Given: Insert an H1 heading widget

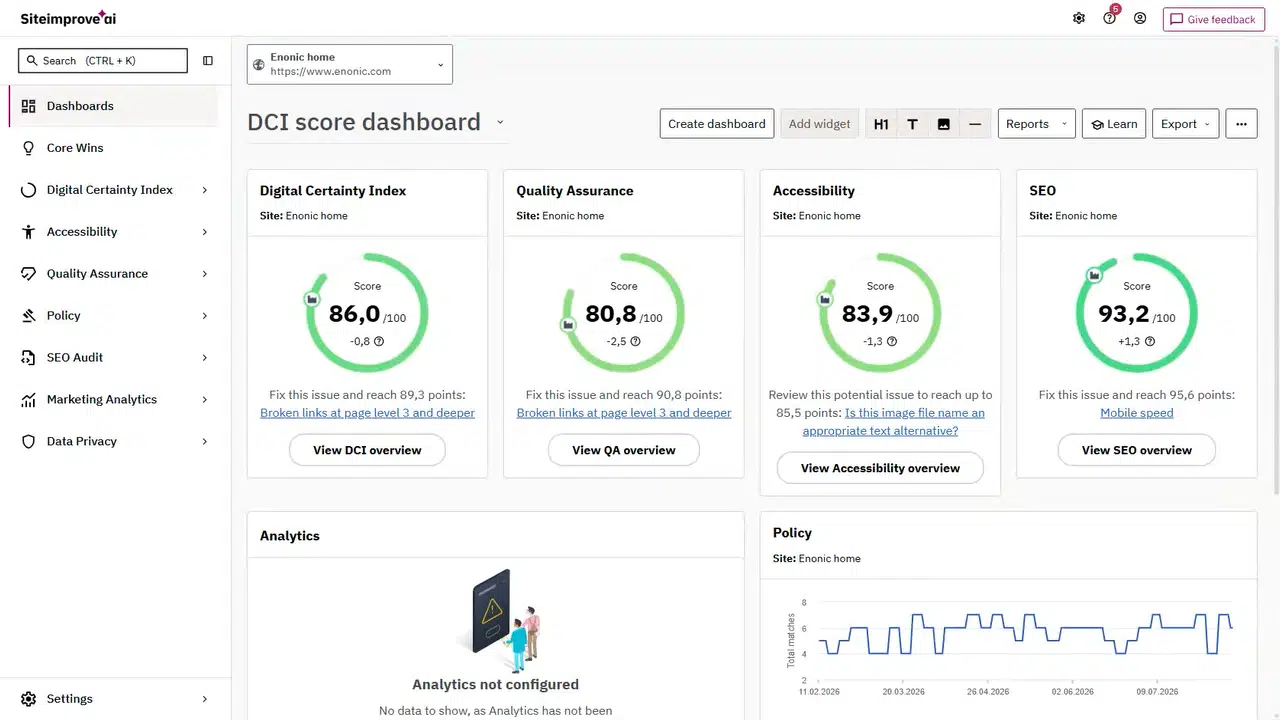Looking at the screenshot, I should pos(881,124).
